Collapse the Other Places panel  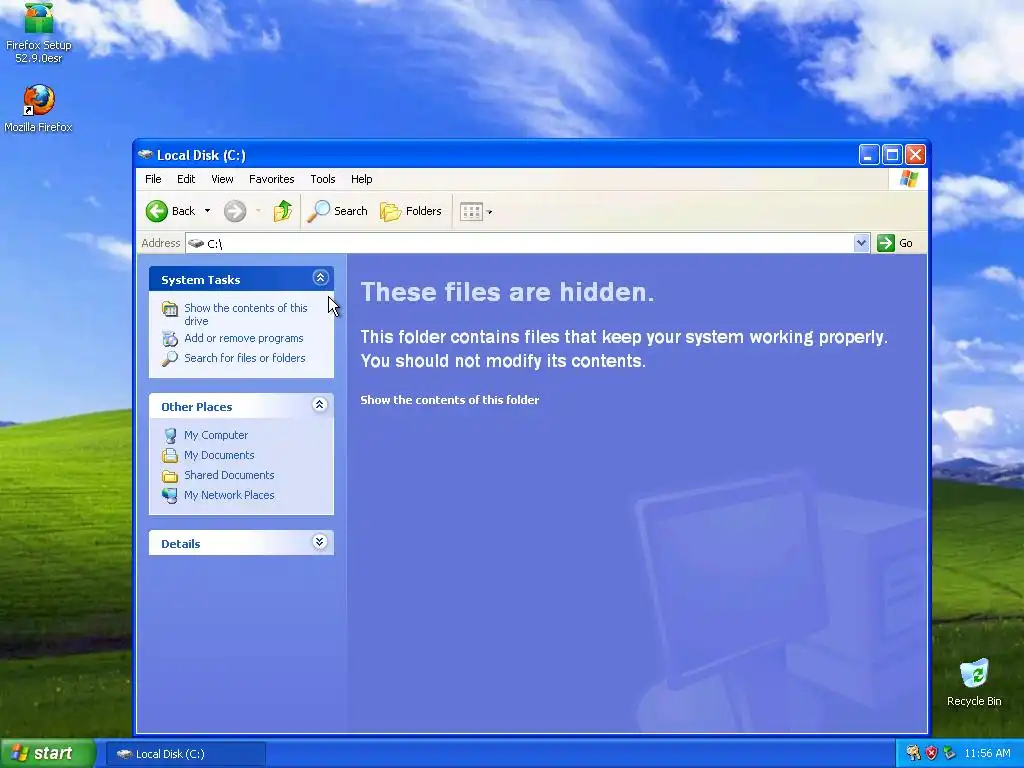(319, 405)
